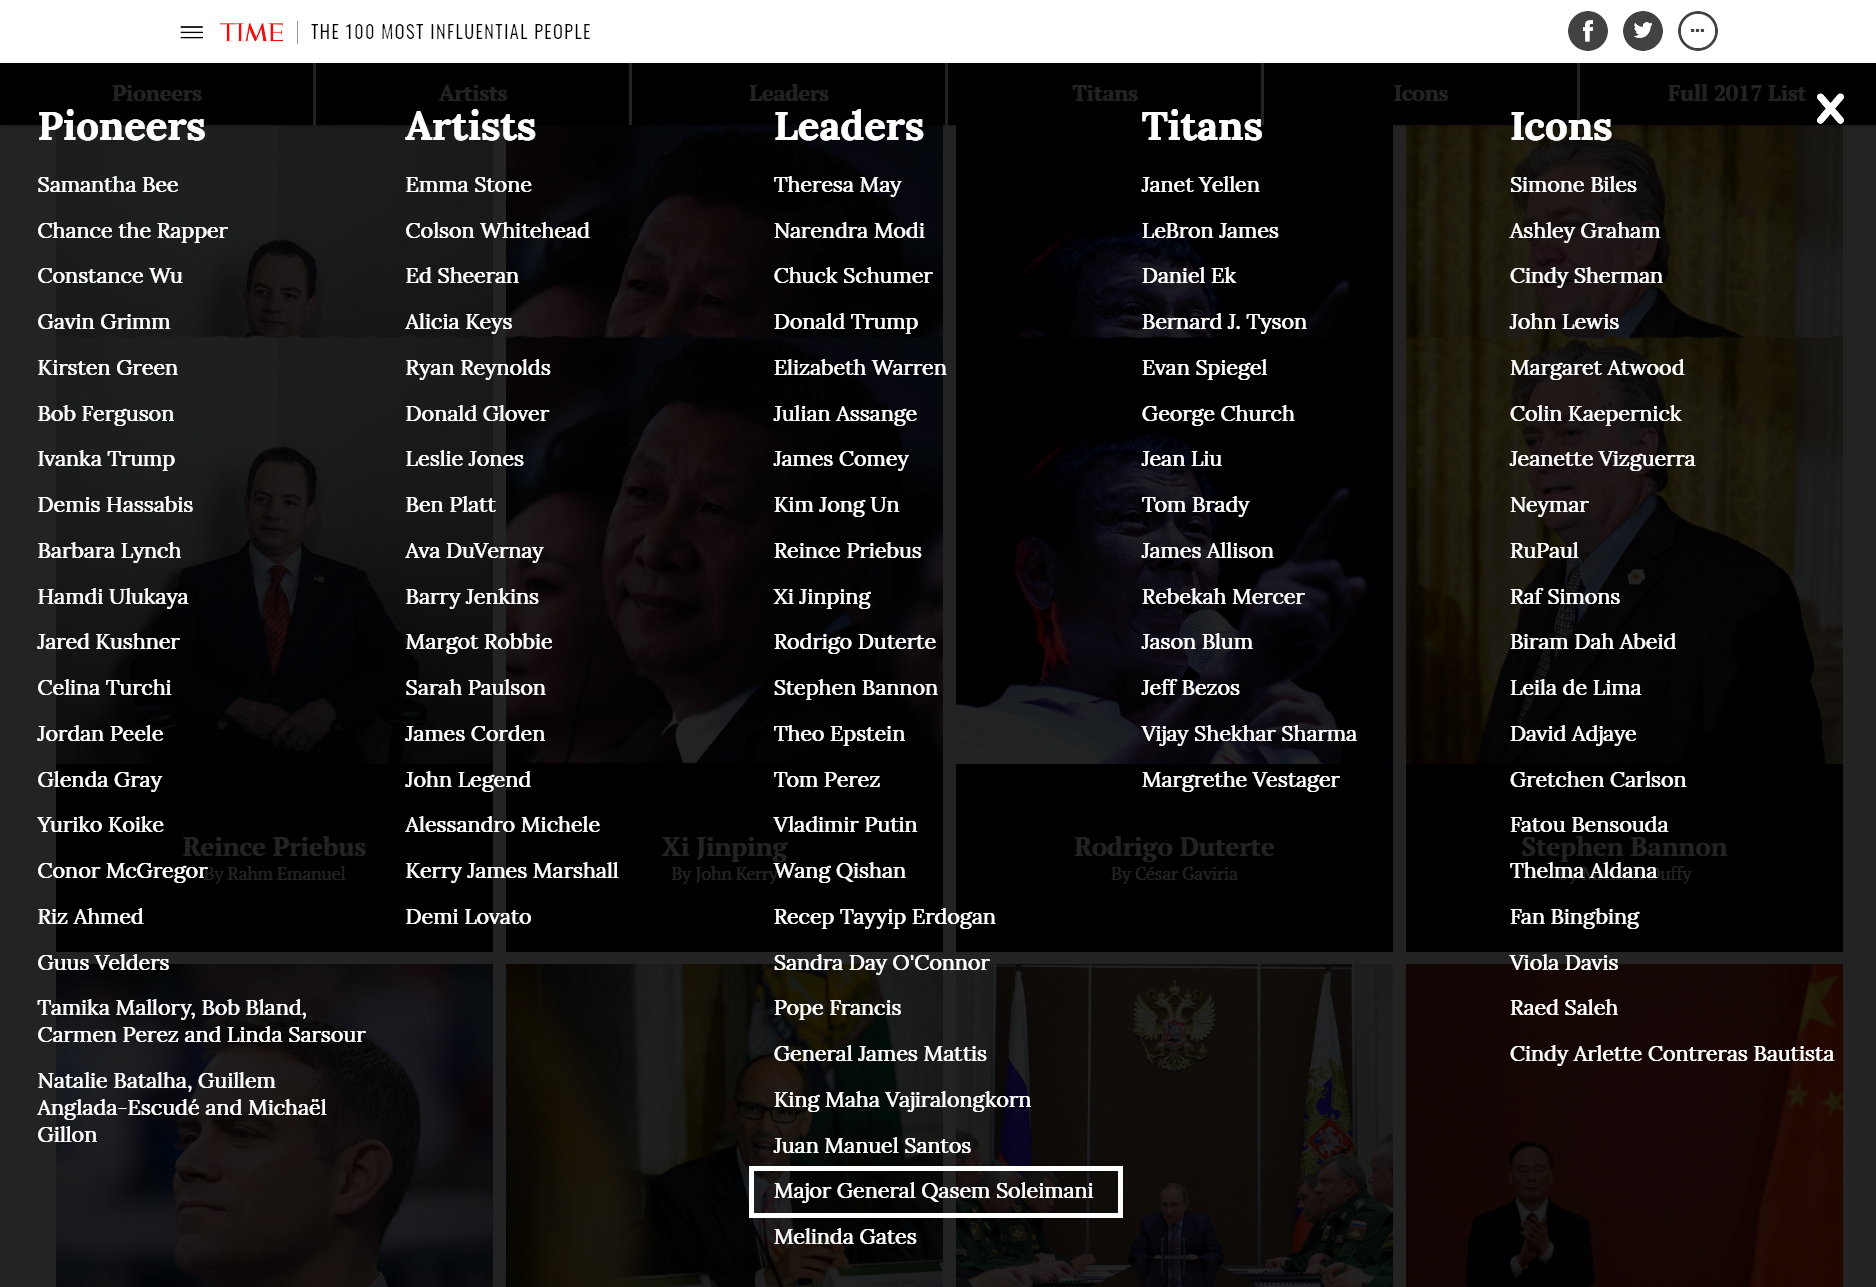The height and width of the screenshot is (1287, 1876).
Task: Select Margrethe Vestager
Action: point(1240,780)
